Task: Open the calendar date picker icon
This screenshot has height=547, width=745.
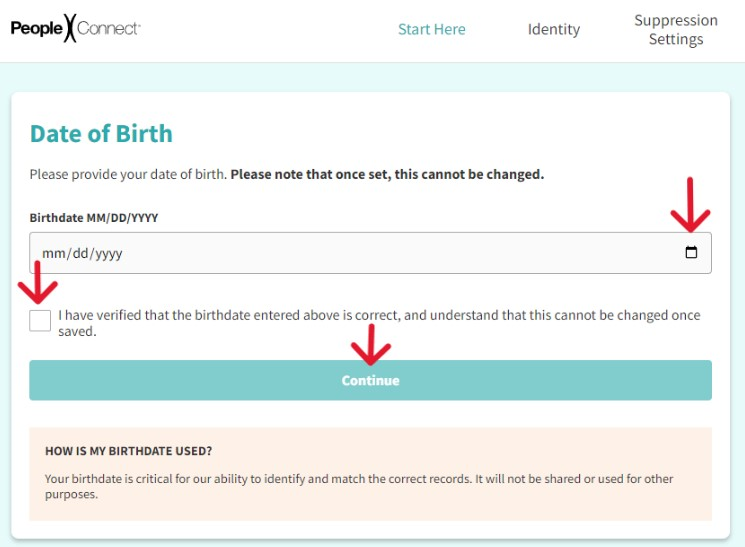Action: (x=691, y=252)
